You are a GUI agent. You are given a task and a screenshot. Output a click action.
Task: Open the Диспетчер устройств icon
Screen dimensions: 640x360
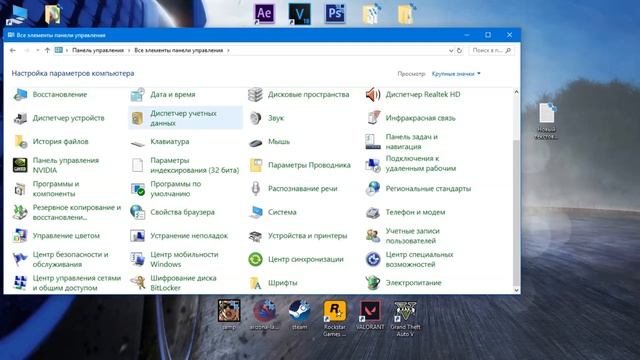pos(20,118)
